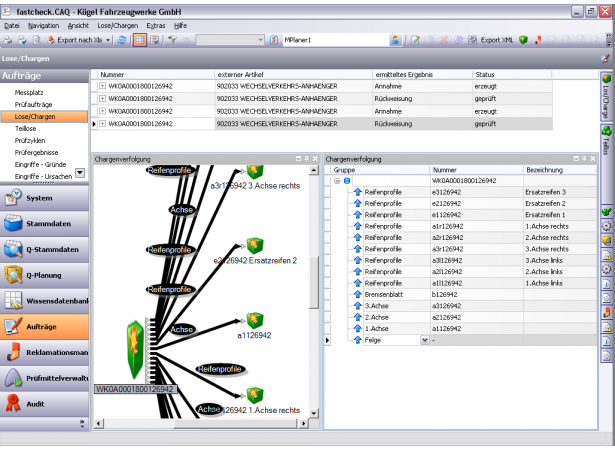
Task: Select the Q-Planung sidebar module
Action: coord(45,273)
